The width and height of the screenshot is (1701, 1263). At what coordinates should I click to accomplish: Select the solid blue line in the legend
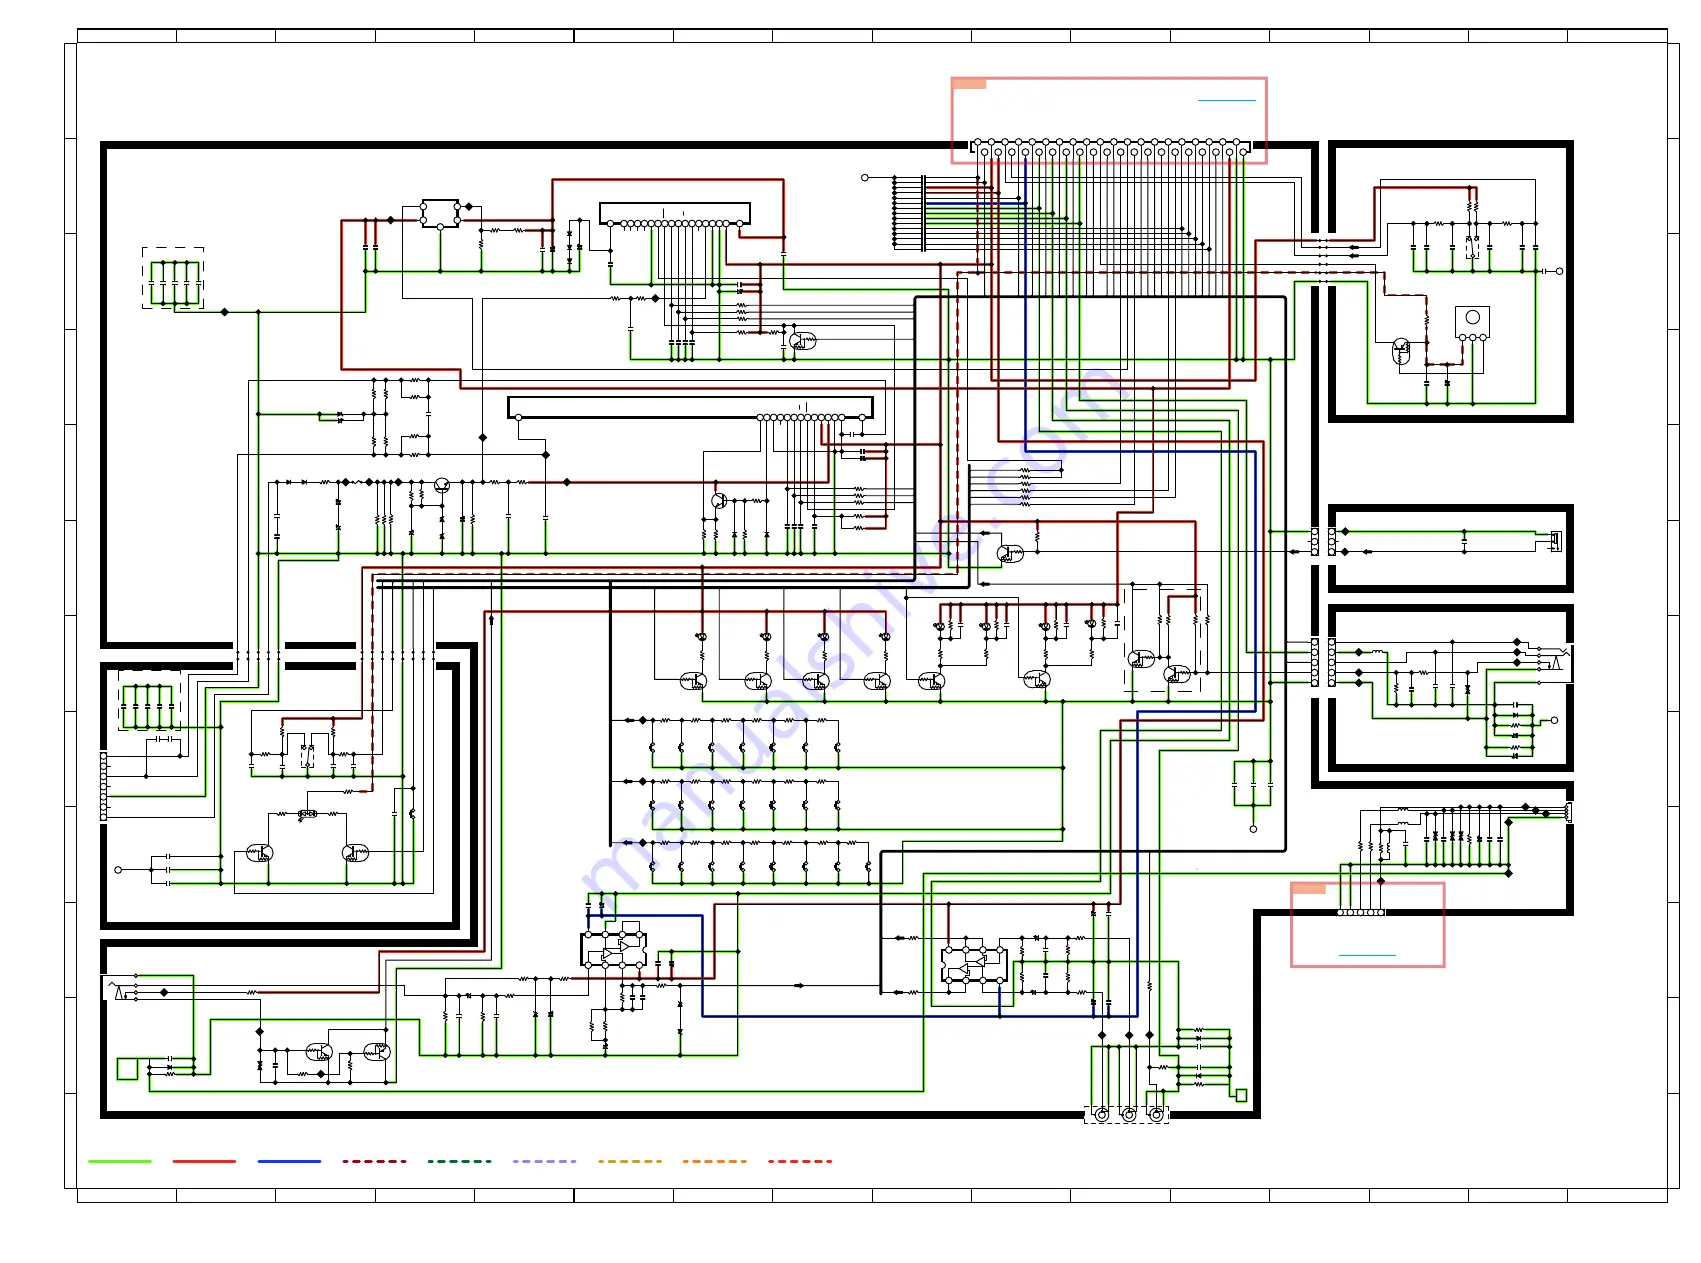289,1161
